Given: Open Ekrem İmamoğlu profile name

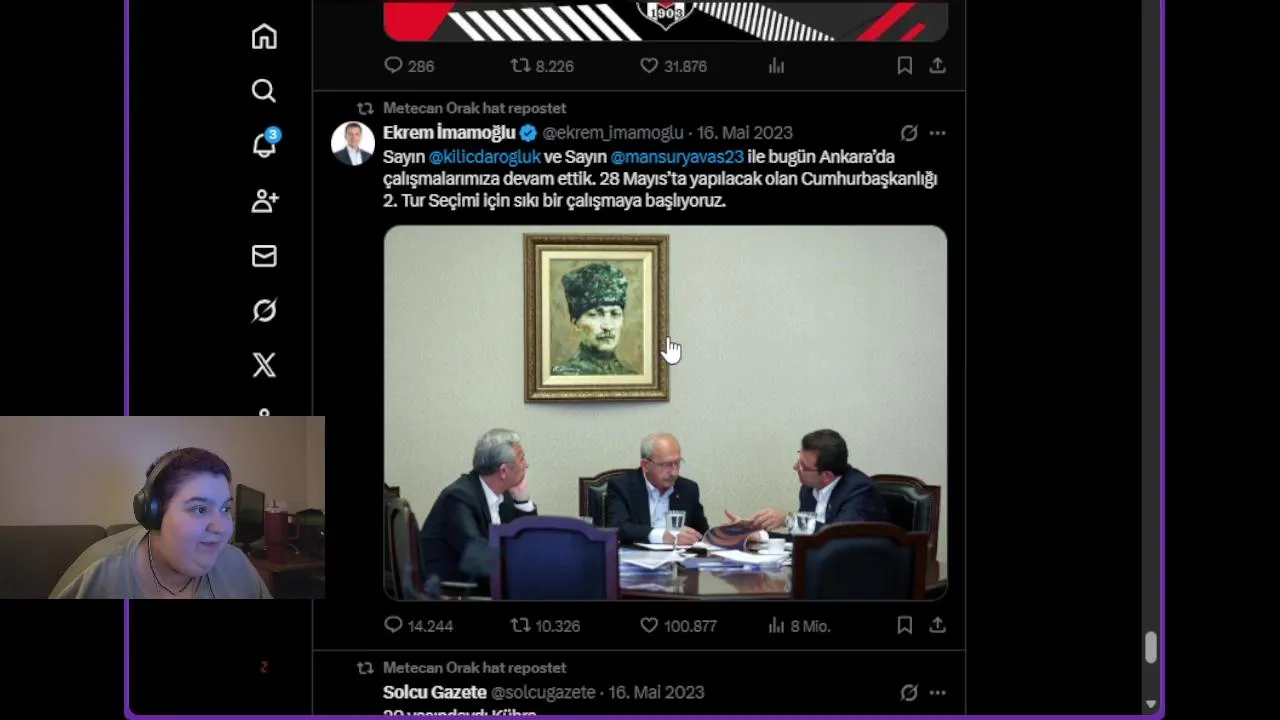Looking at the screenshot, I should (449, 132).
